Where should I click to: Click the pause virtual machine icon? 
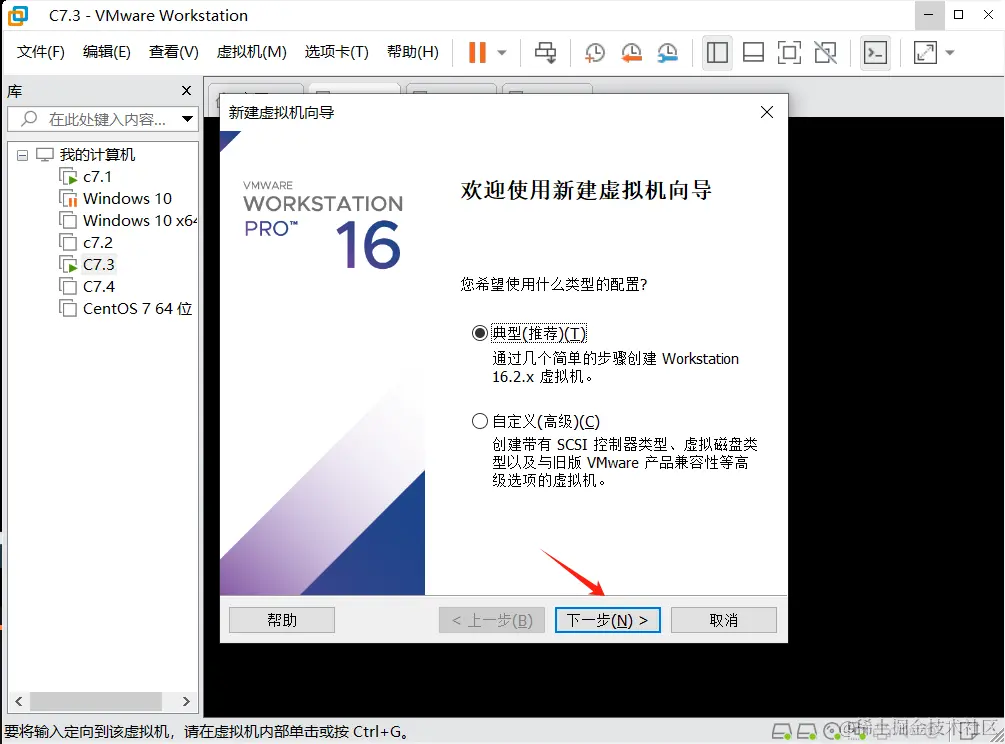coord(477,53)
